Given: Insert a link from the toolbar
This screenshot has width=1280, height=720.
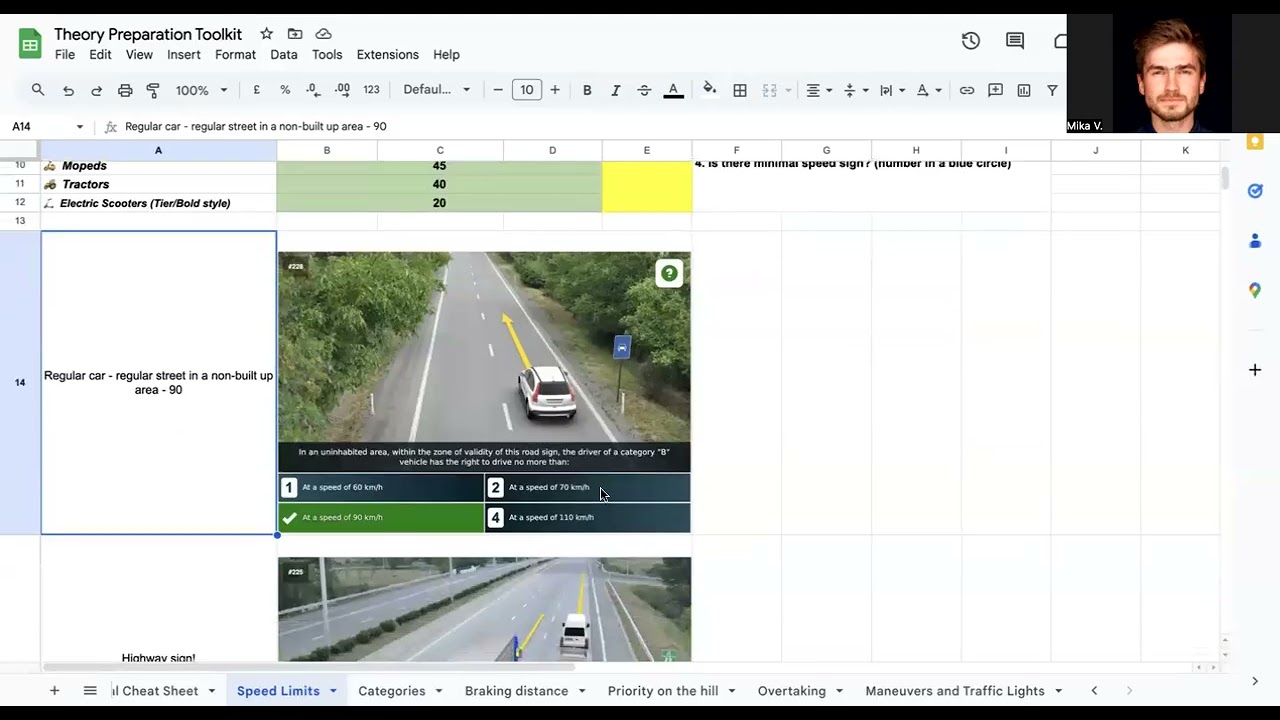Looking at the screenshot, I should click(967, 90).
